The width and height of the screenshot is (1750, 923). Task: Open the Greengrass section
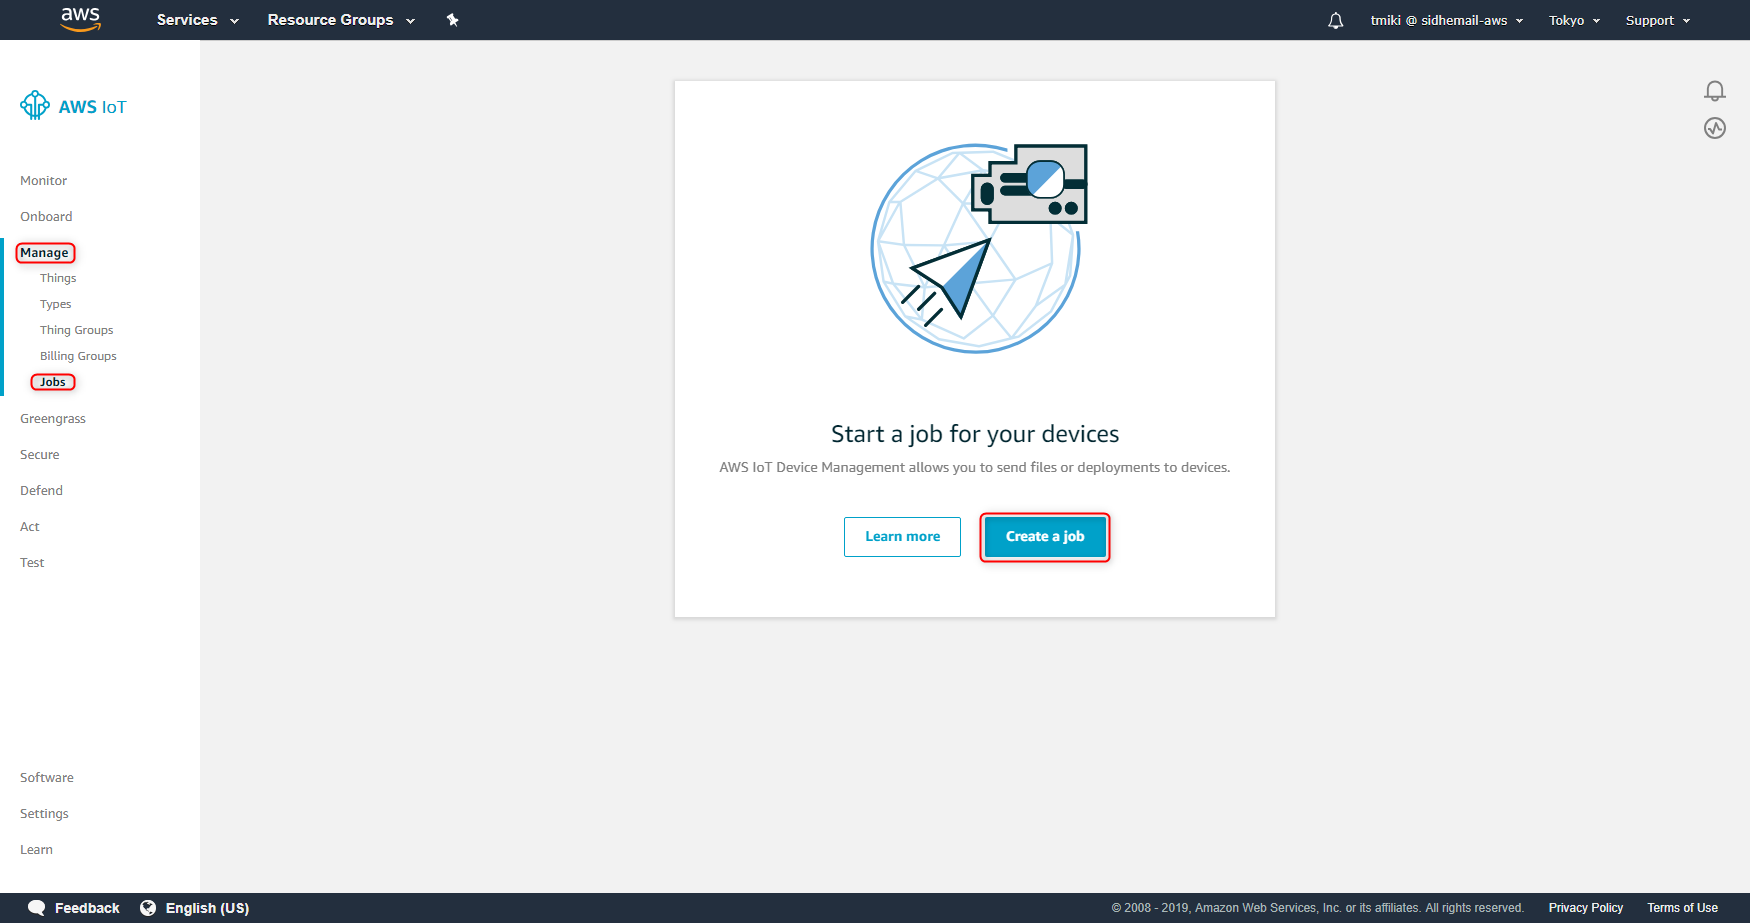[53, 419]
